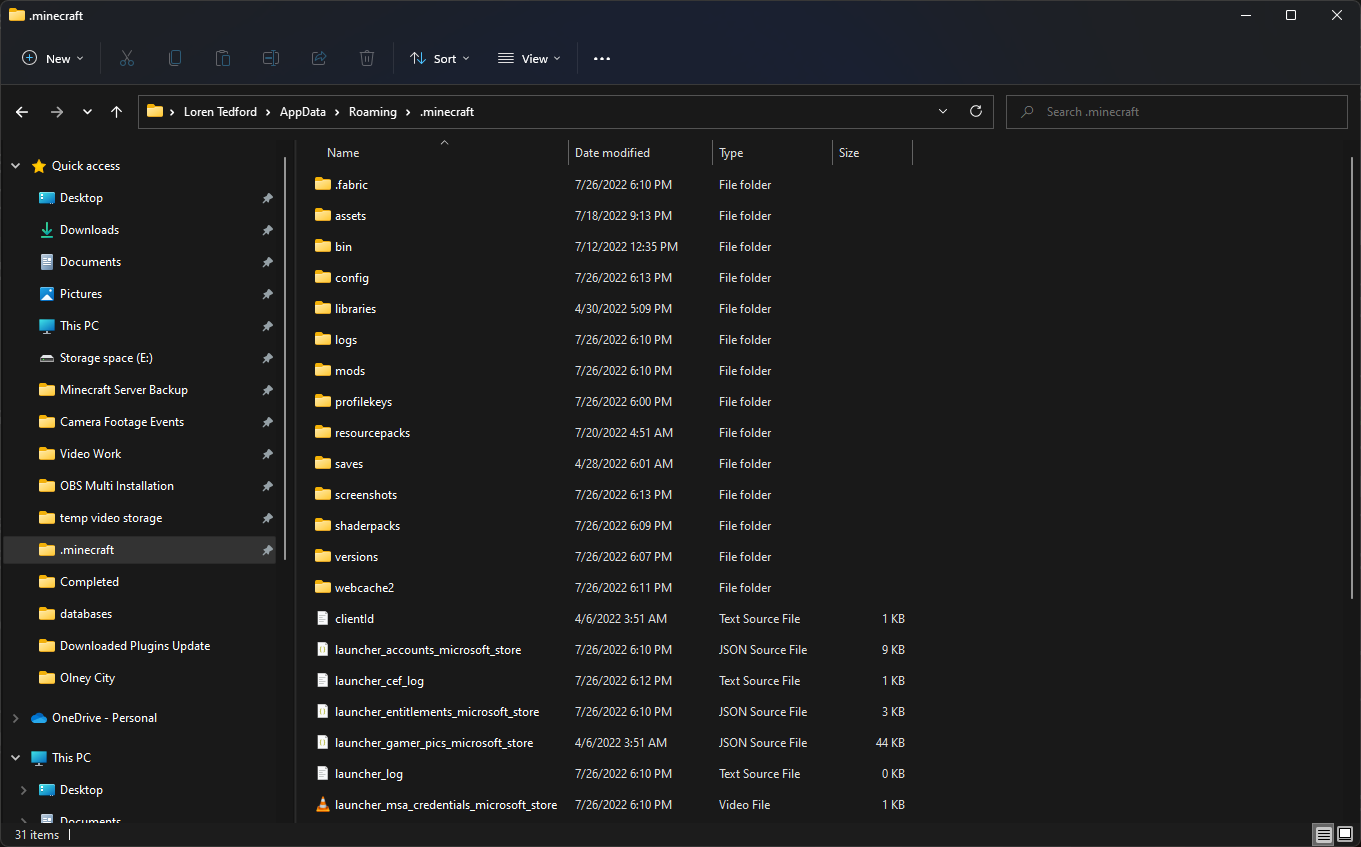Select the versions folder row

(x=610, y=556)
